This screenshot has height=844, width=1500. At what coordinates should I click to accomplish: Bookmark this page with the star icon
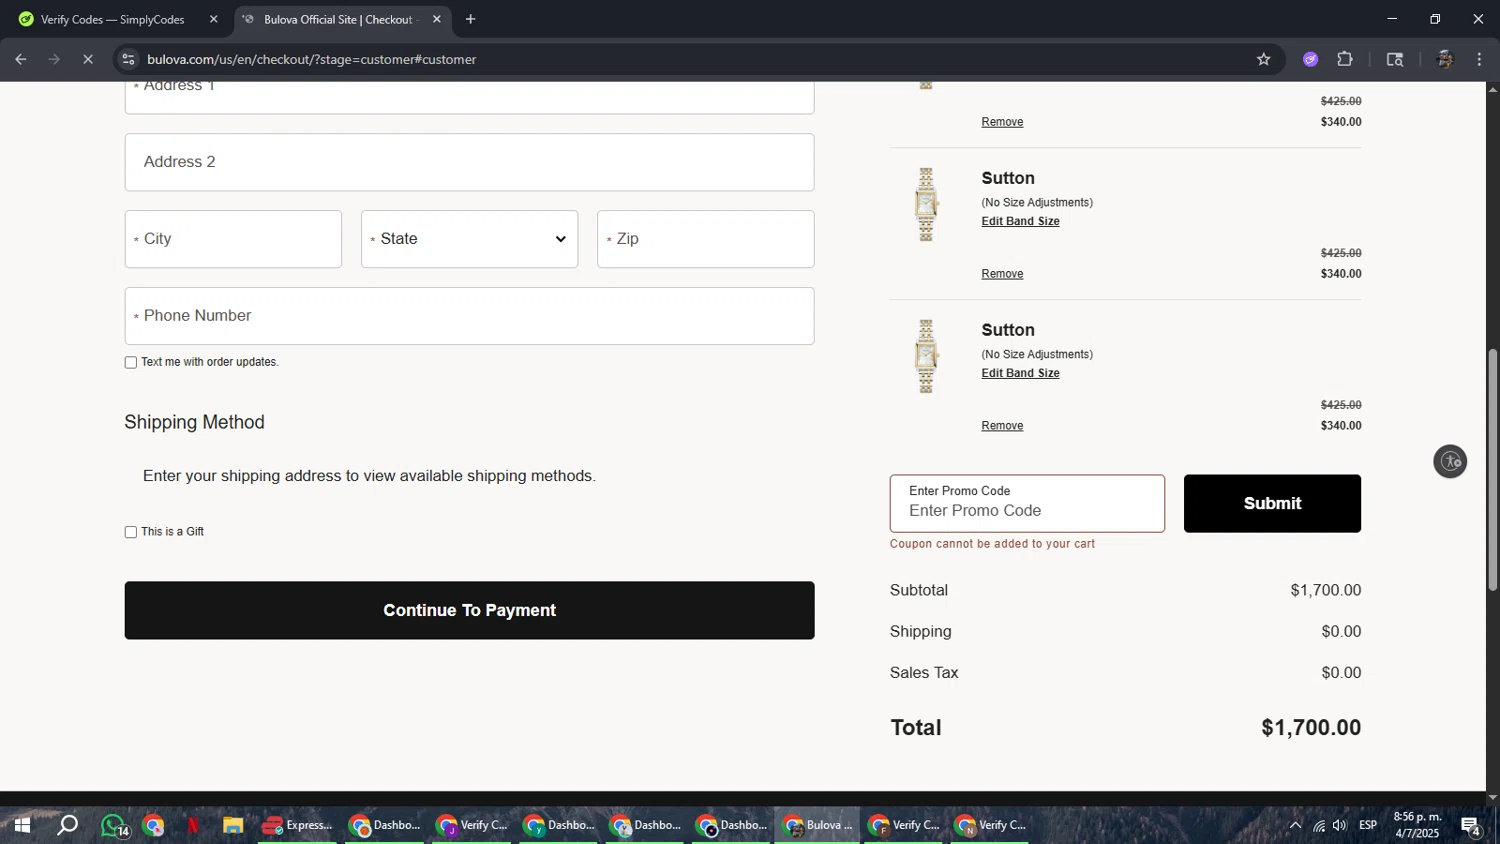click(1263, 59)
